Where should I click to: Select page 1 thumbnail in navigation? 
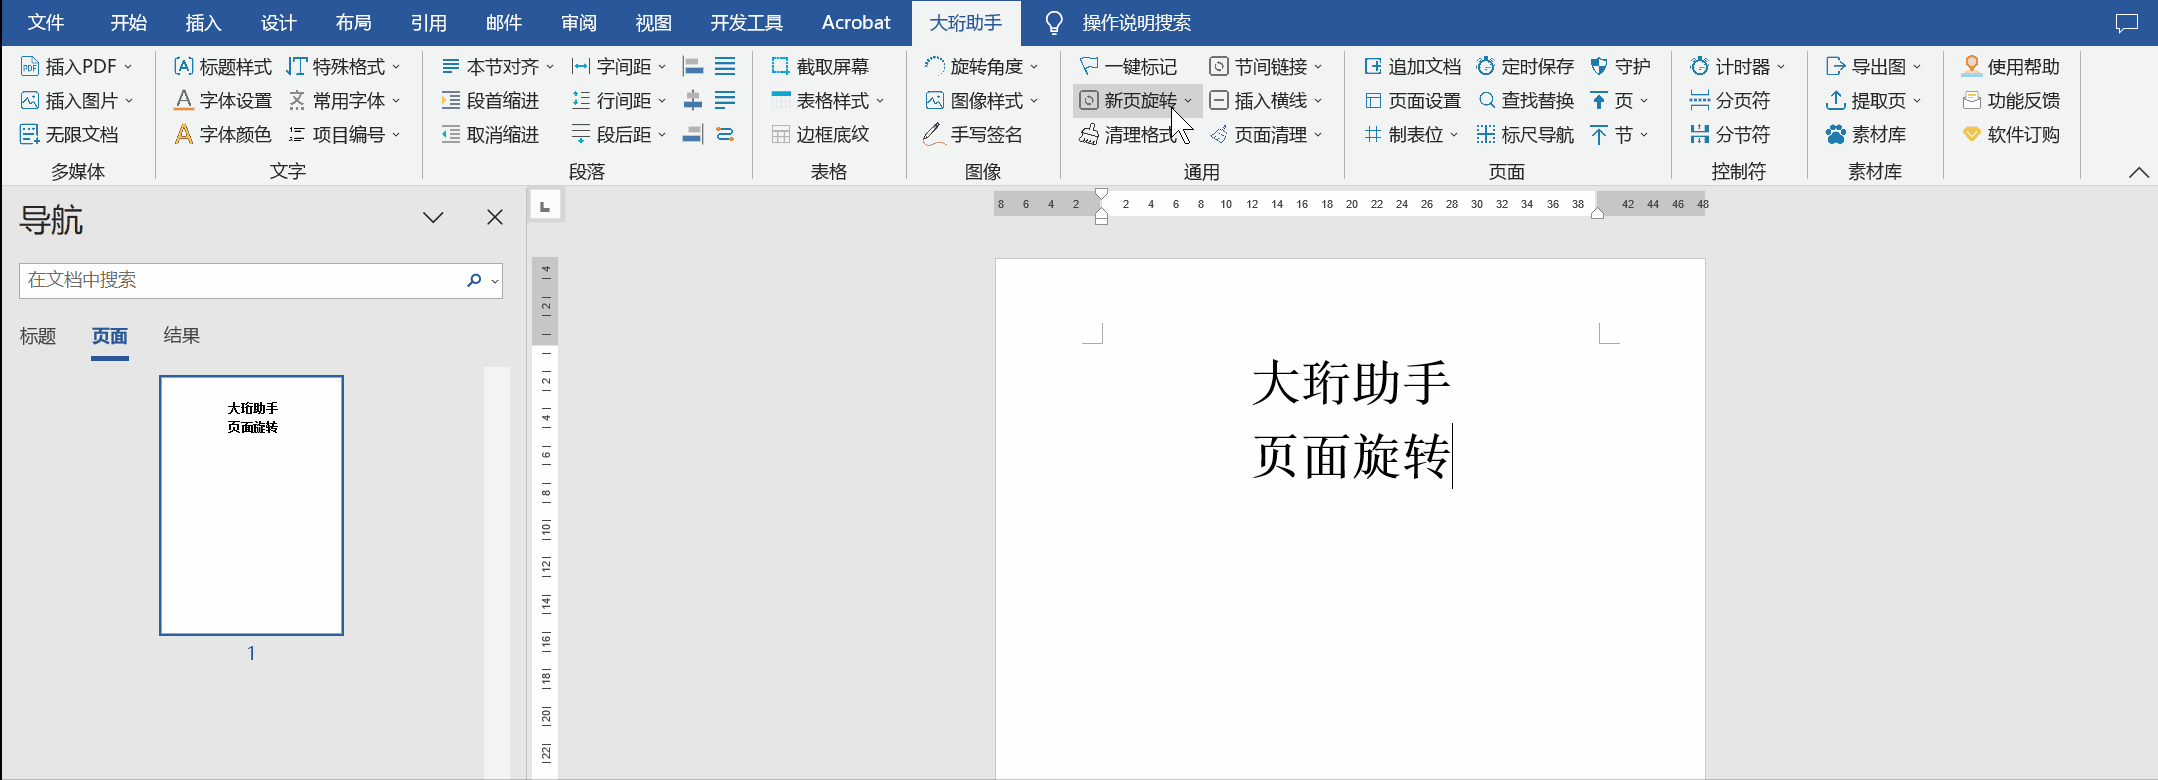251,505
